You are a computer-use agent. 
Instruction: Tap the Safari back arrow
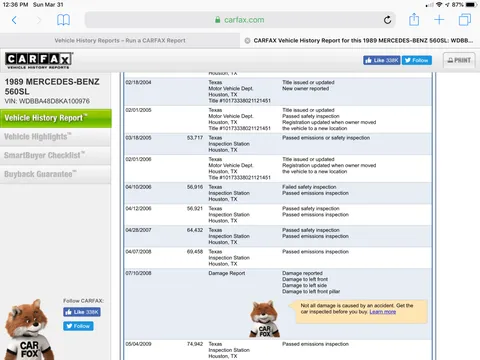[x=14, y=20]
